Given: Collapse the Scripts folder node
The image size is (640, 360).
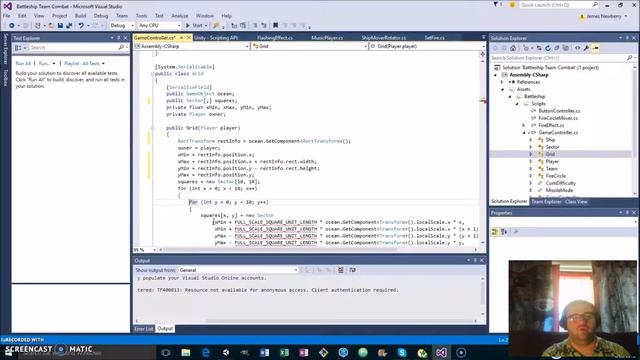Looking at the screenshot, I should tap(517, 104).
